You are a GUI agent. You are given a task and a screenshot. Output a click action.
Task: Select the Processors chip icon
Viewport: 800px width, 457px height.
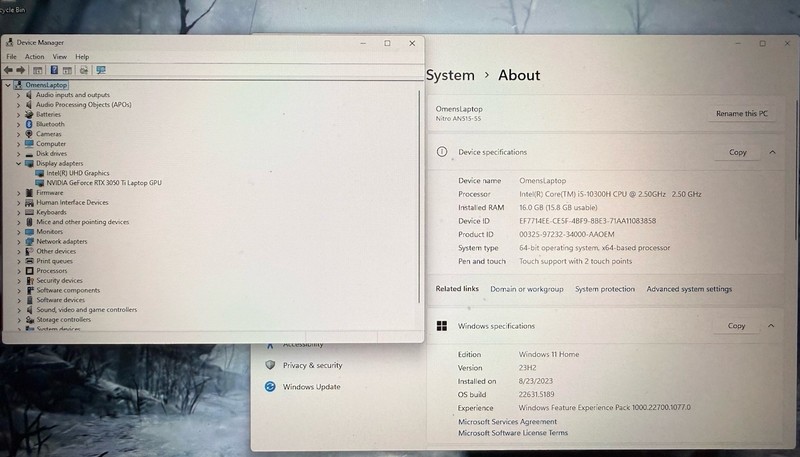tap(29, 271)
